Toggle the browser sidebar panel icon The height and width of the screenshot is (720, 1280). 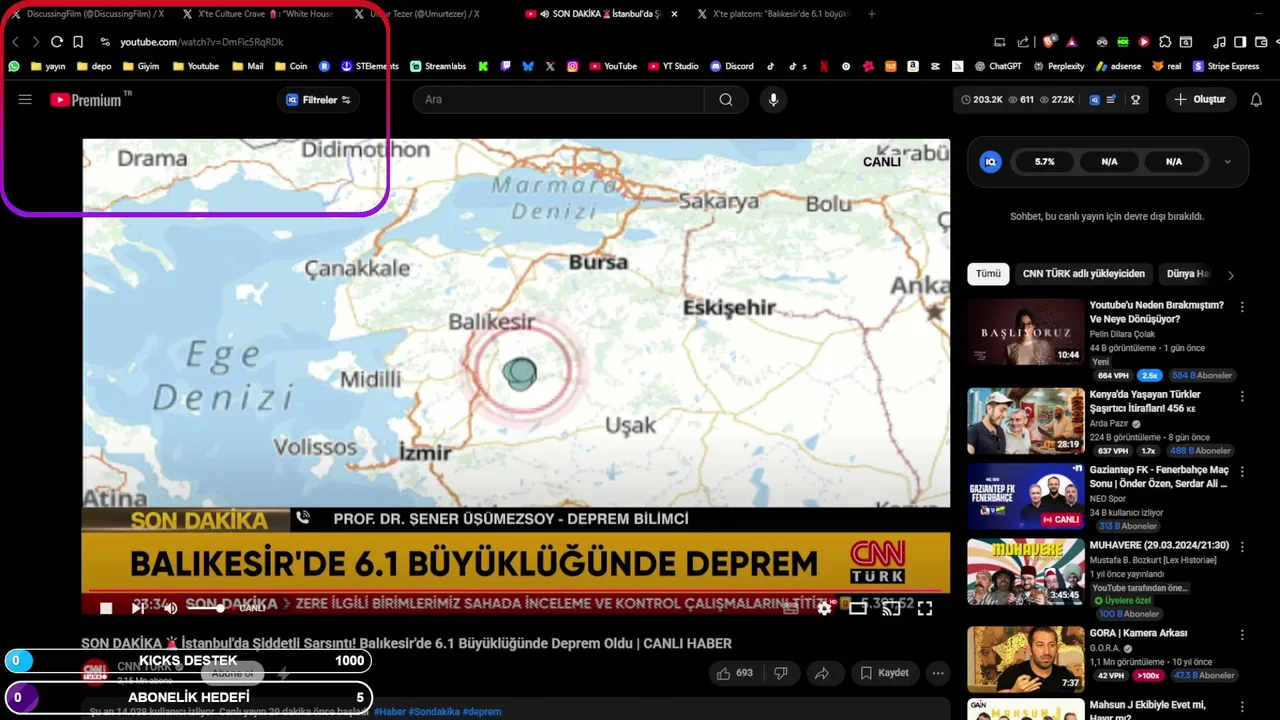coord(1240,42)
